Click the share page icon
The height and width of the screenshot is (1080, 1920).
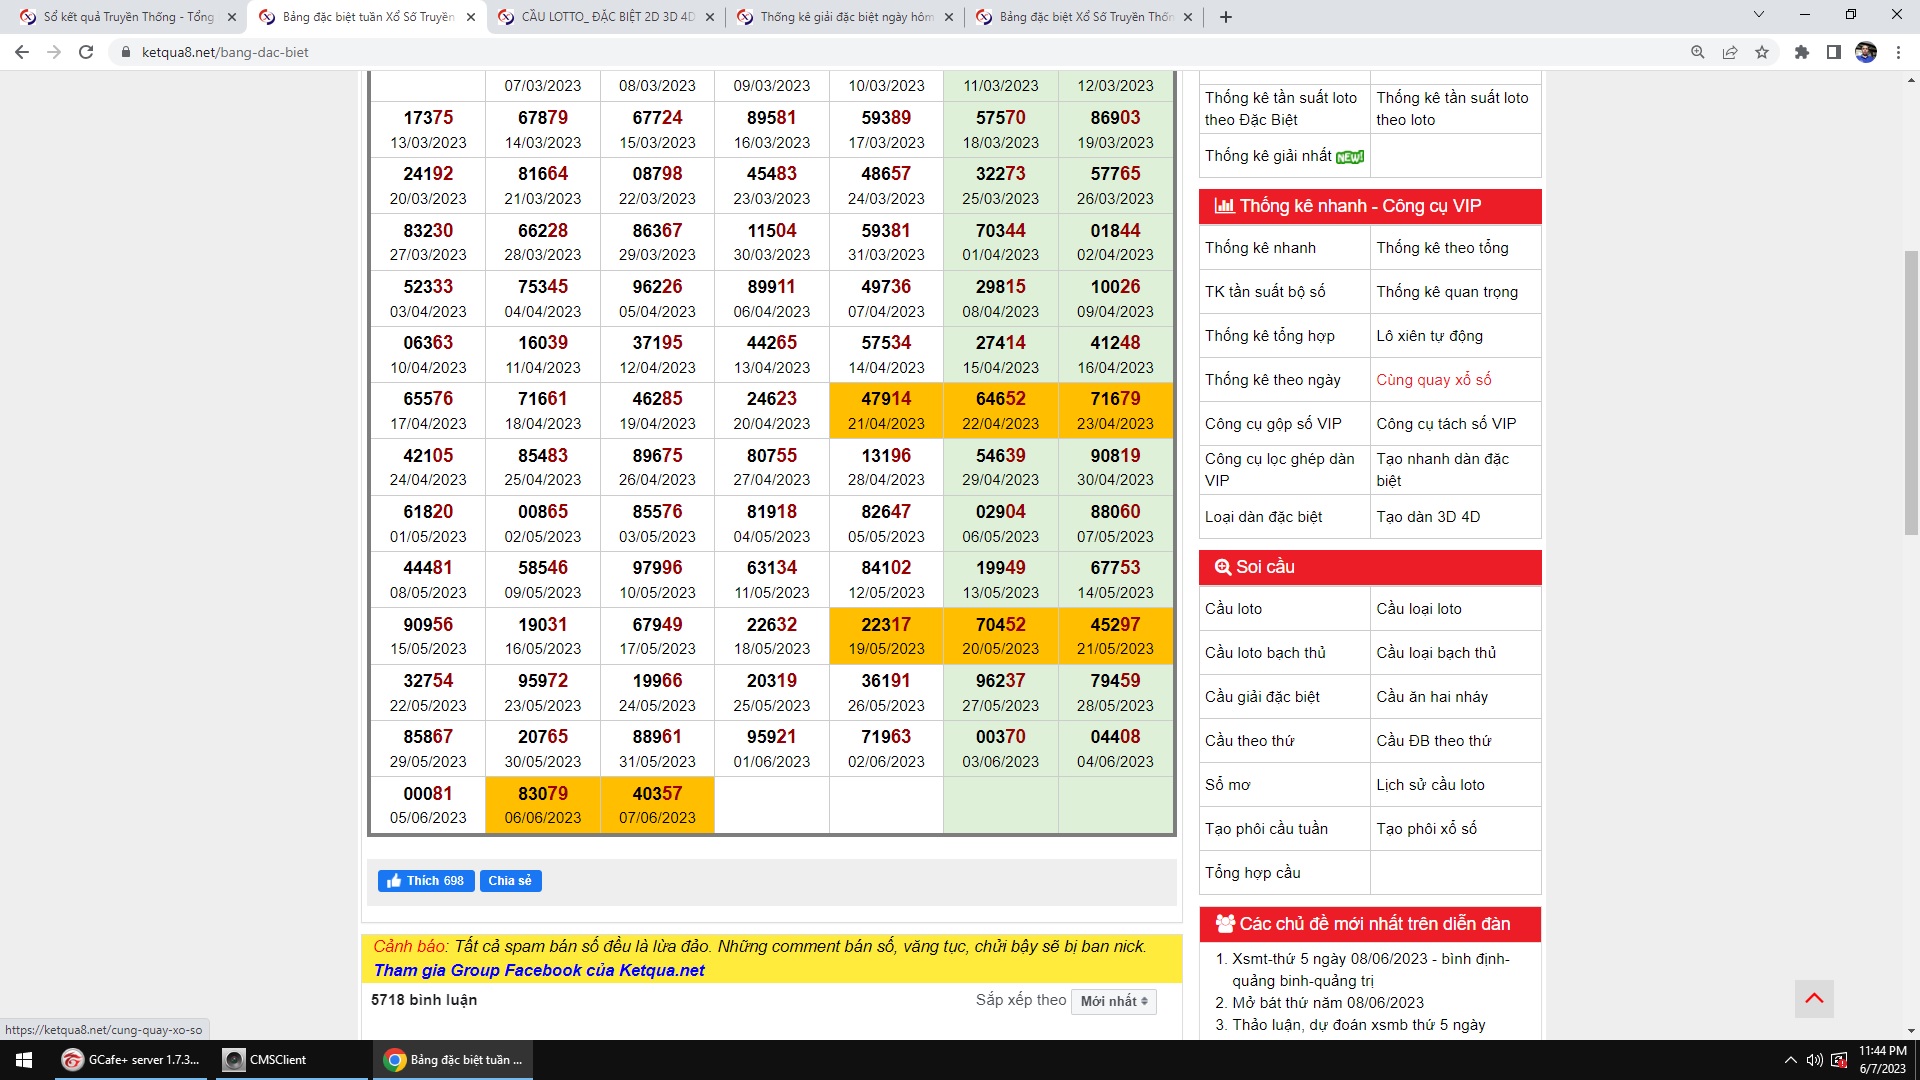click(1729, 52)
